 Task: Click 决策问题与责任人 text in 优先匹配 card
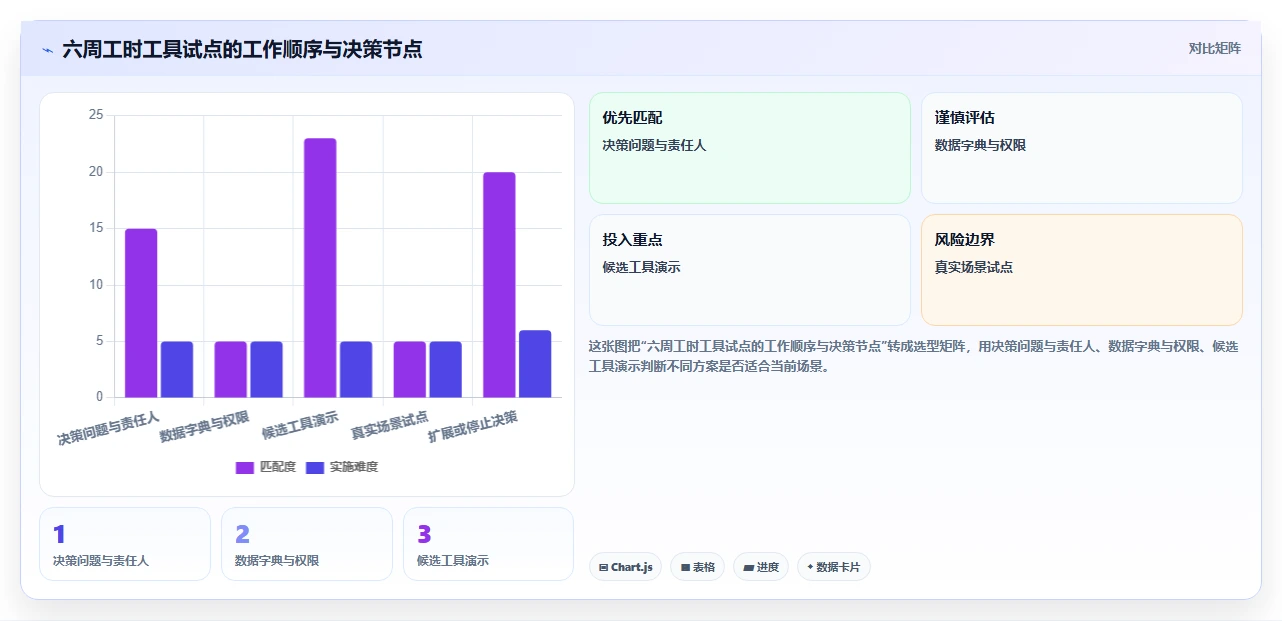coord(654,145)
